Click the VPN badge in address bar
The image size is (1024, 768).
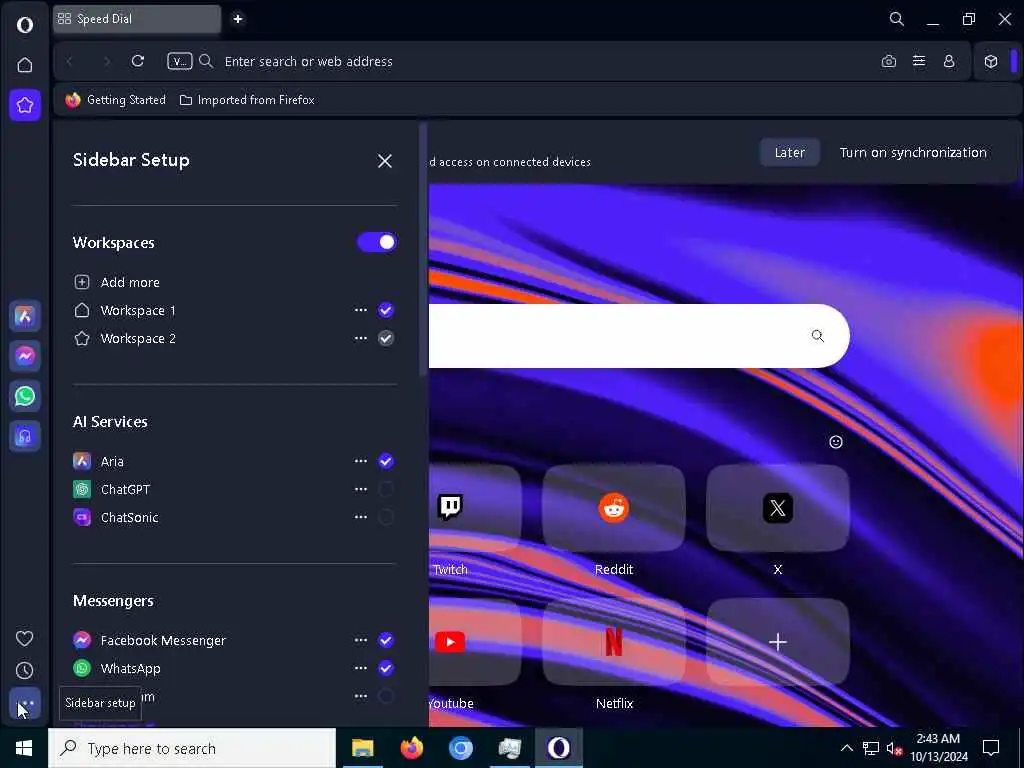[x=180, y=61]
